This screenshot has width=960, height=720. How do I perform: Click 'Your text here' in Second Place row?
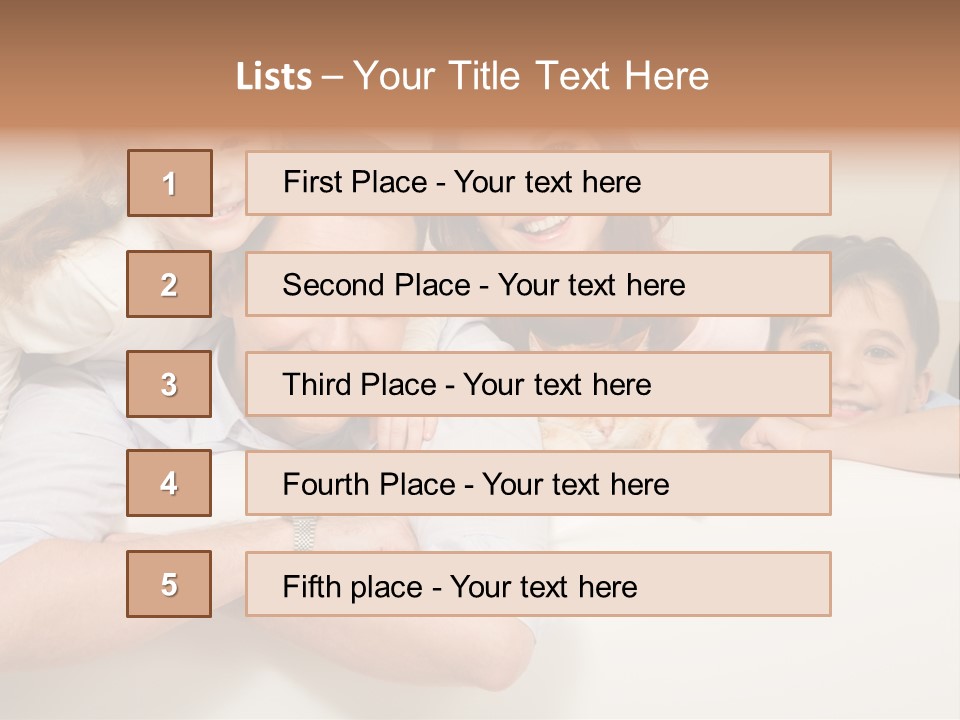591,285
